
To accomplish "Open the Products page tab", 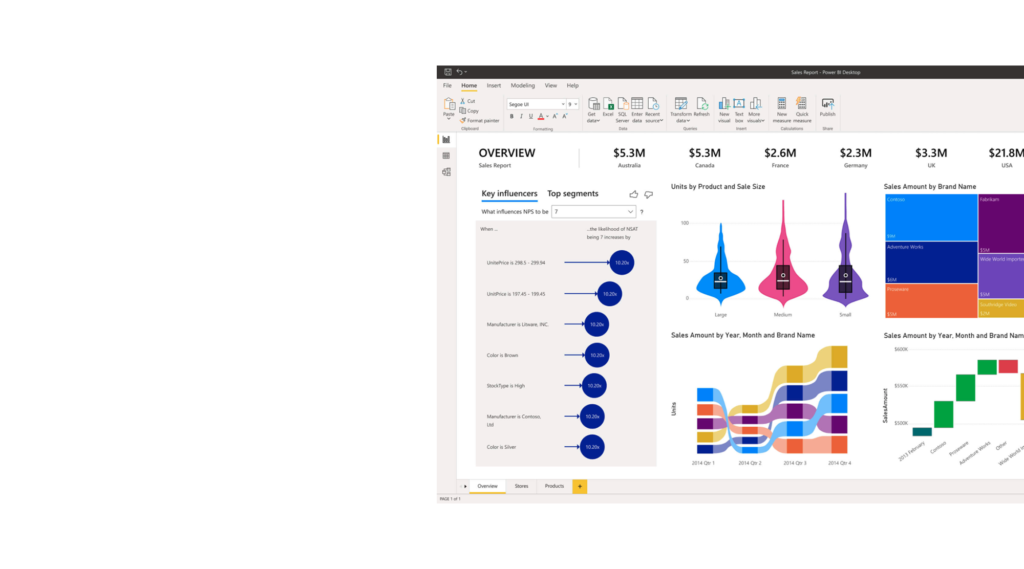I will click(554, 486).
